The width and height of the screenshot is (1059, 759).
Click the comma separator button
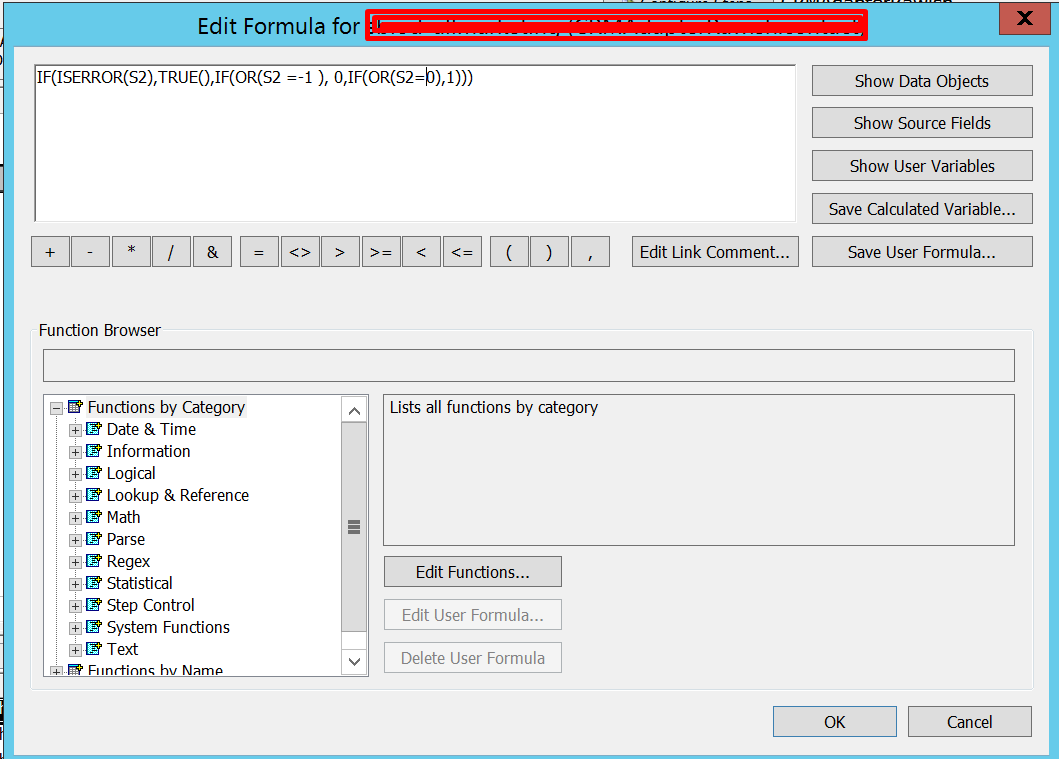coord(590,253)
